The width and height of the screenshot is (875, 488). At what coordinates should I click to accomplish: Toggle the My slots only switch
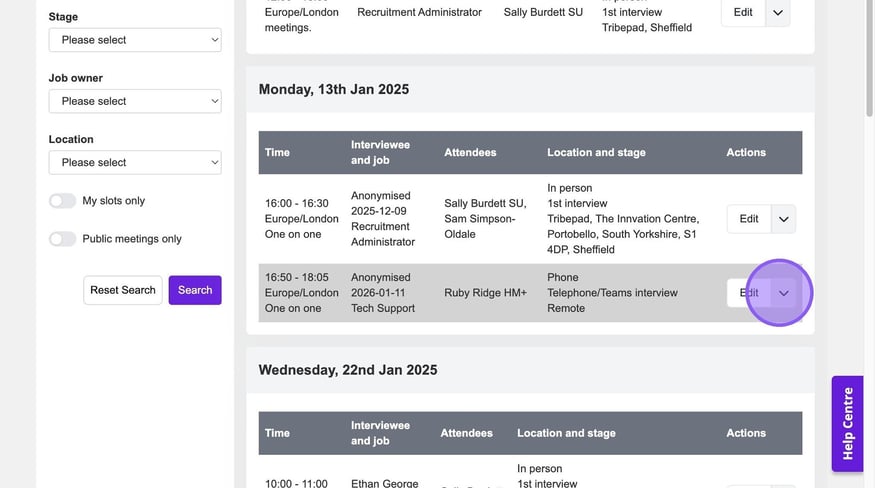[63, 201]
